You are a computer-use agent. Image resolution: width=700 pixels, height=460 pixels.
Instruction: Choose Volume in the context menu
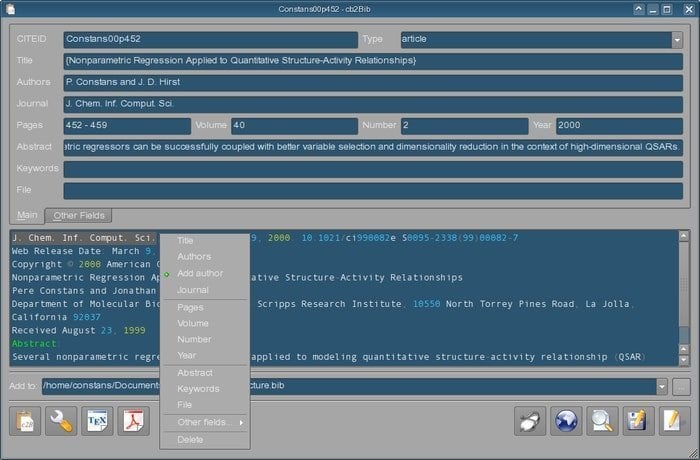pyautogui.click(x=205, y=323)
